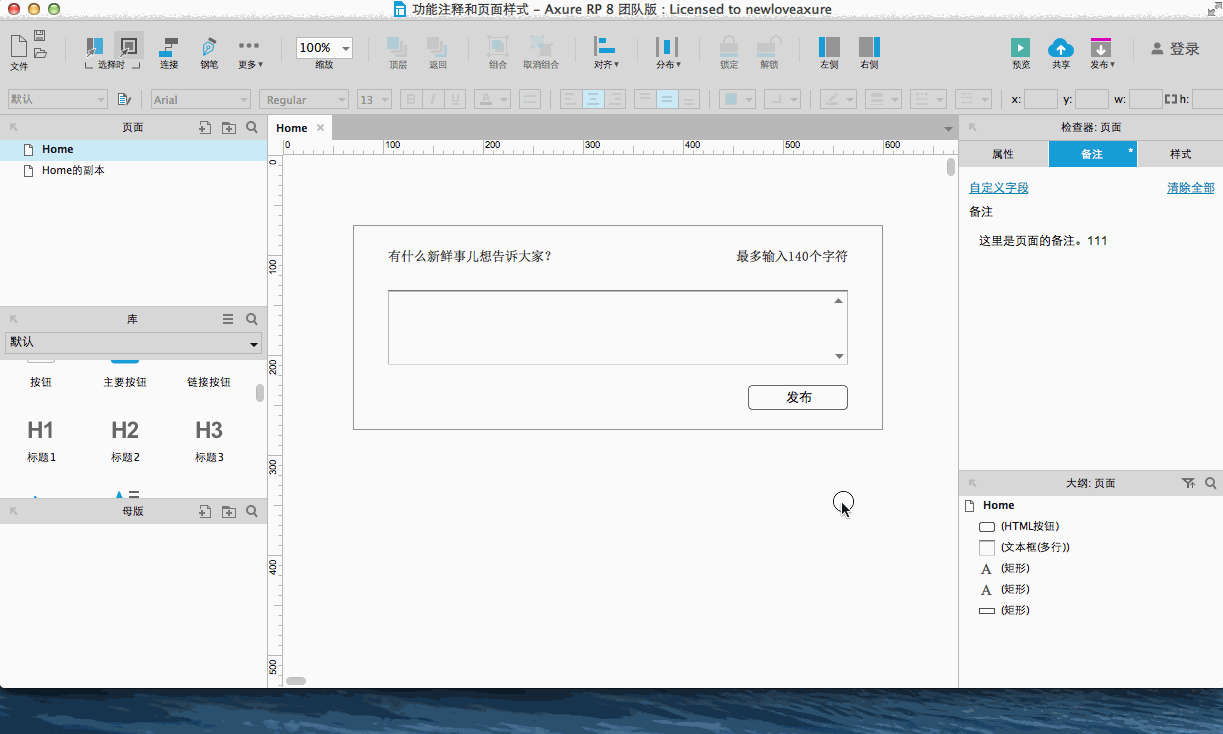The height and width of the screenshot is (734, 1223).
Task: Open the Arial font dropdown
Action: pos(201,99)
